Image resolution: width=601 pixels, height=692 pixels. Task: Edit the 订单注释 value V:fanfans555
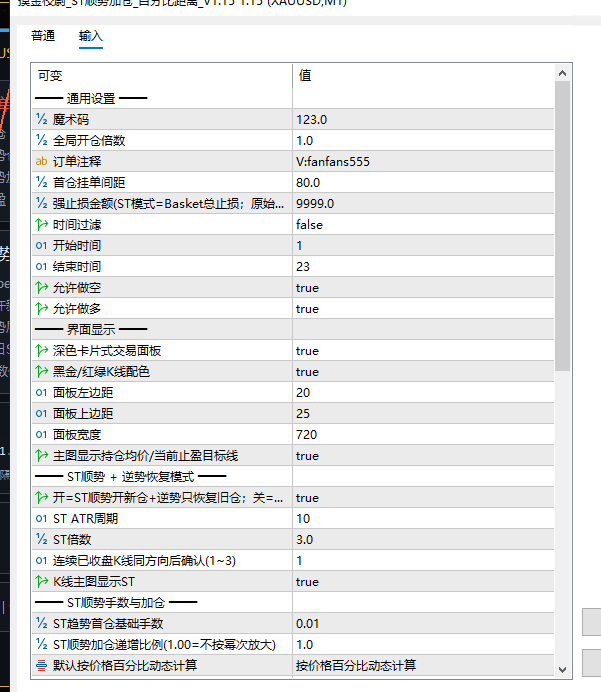423,161
